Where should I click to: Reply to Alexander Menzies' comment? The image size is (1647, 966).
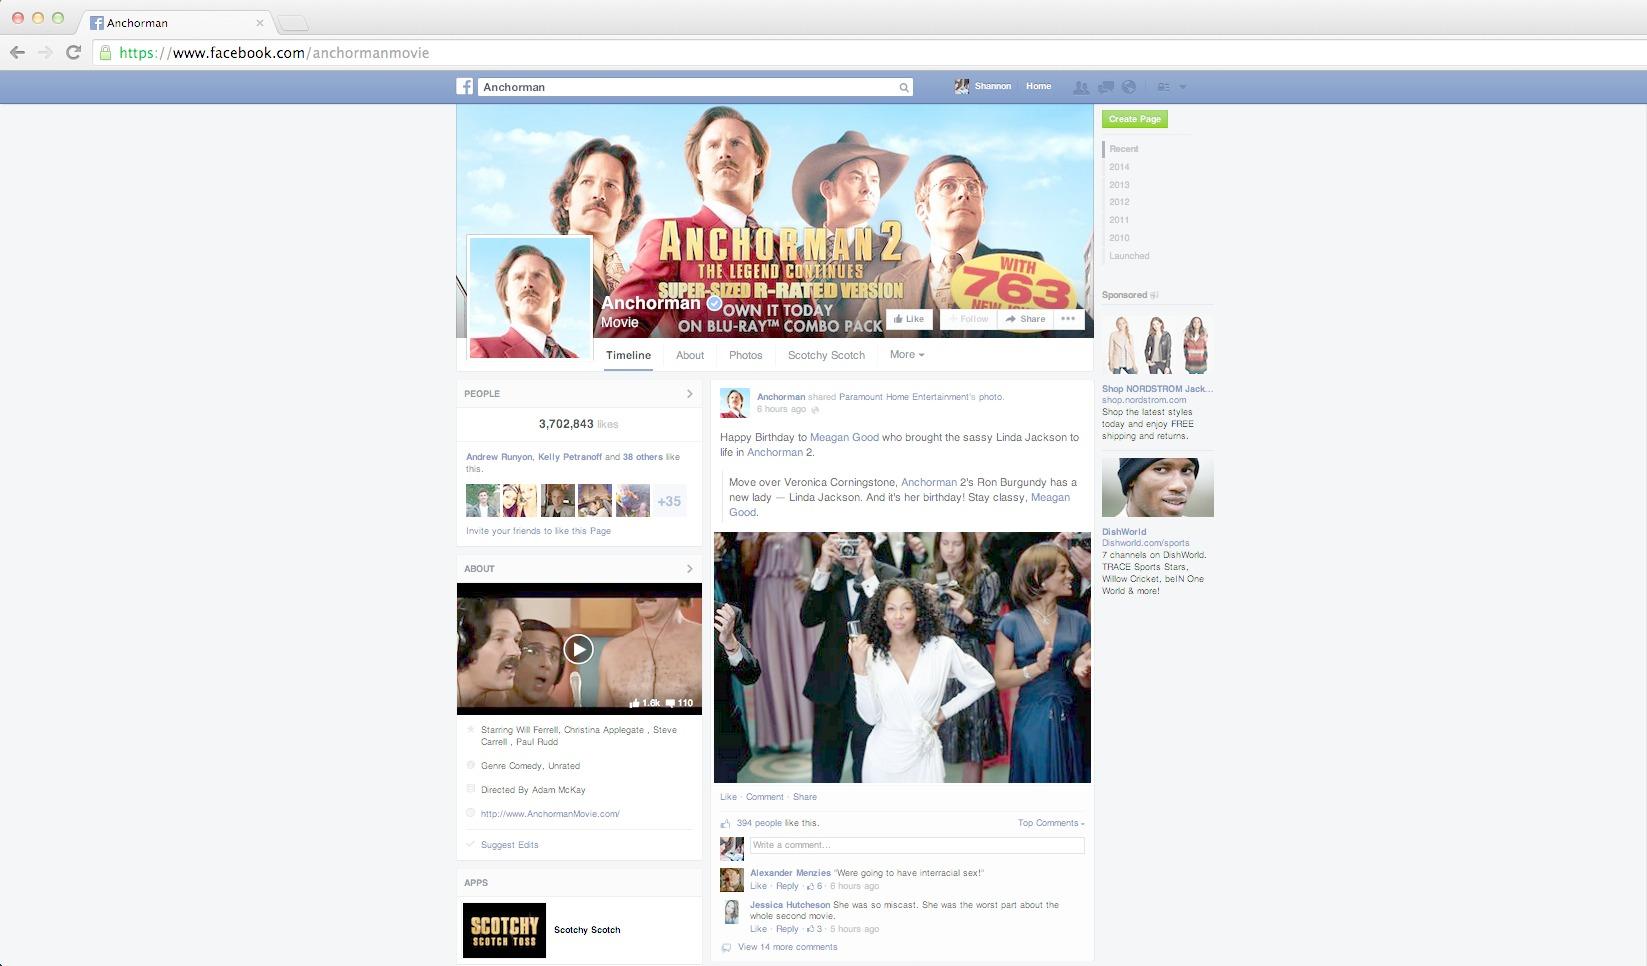coord(787,886)
